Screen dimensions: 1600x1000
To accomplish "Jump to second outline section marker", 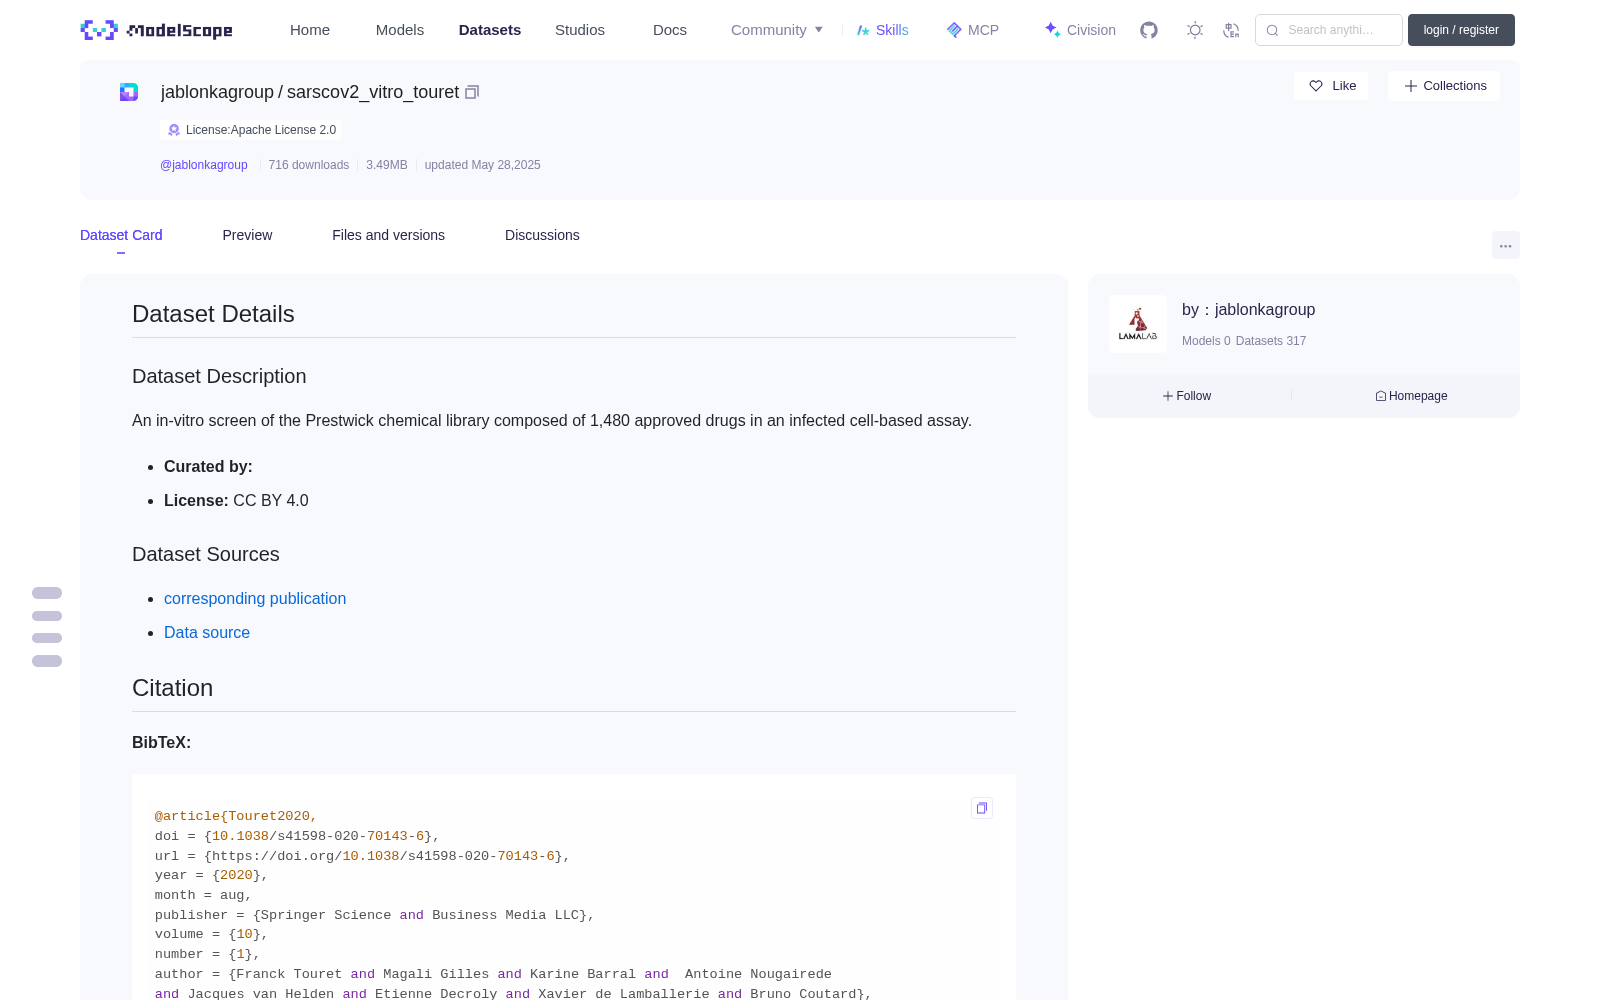I will coord(47,616).
